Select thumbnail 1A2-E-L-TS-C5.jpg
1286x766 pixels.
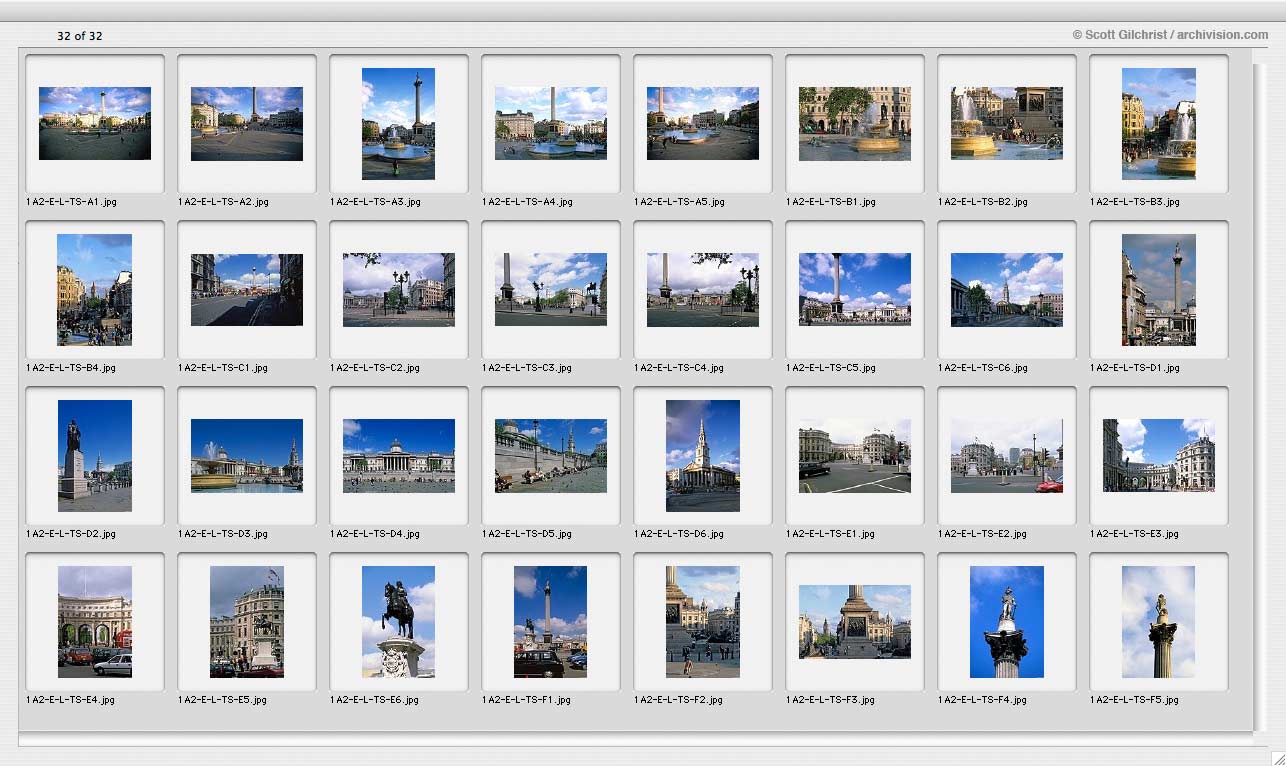pyautogui.click(x=855, y=289)
